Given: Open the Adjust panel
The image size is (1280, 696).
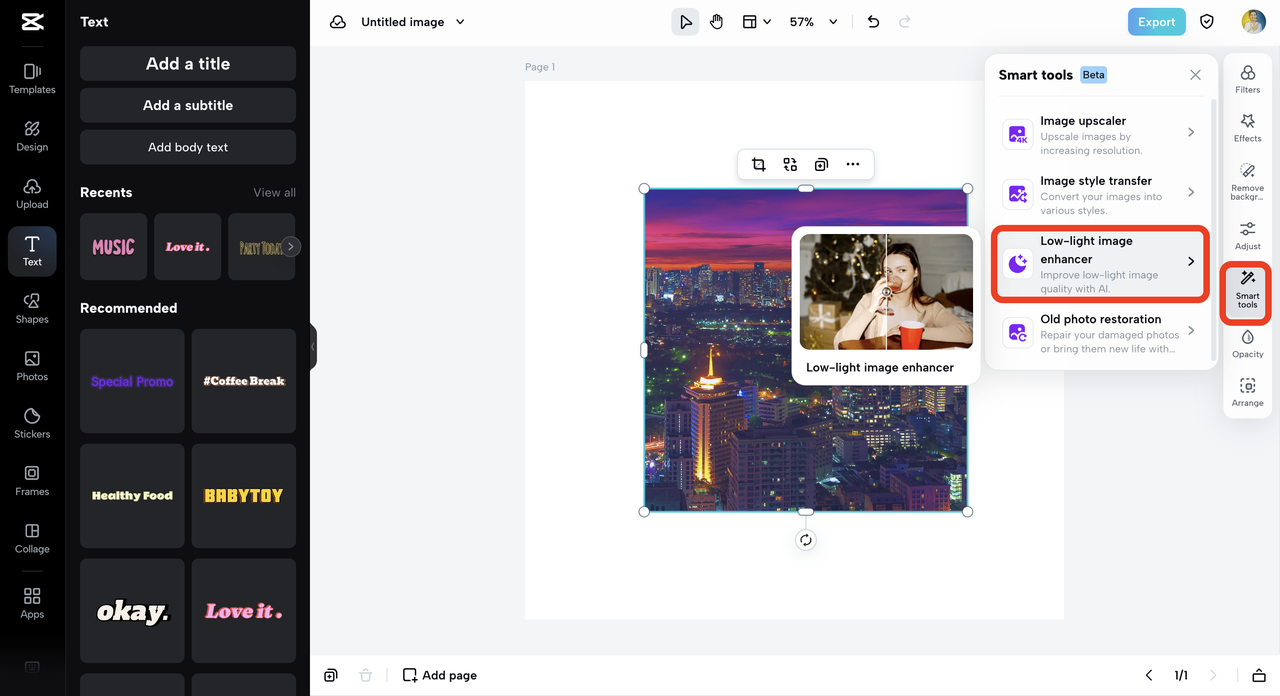Looking at the screenshot, I should click(1247, 236).
